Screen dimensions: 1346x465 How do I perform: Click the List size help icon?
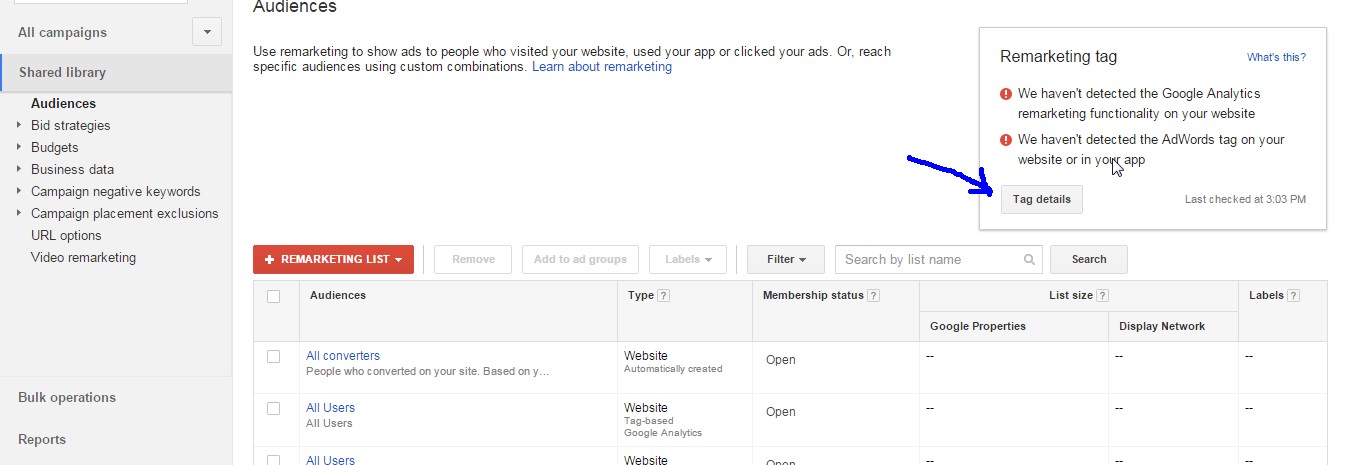1103,296
